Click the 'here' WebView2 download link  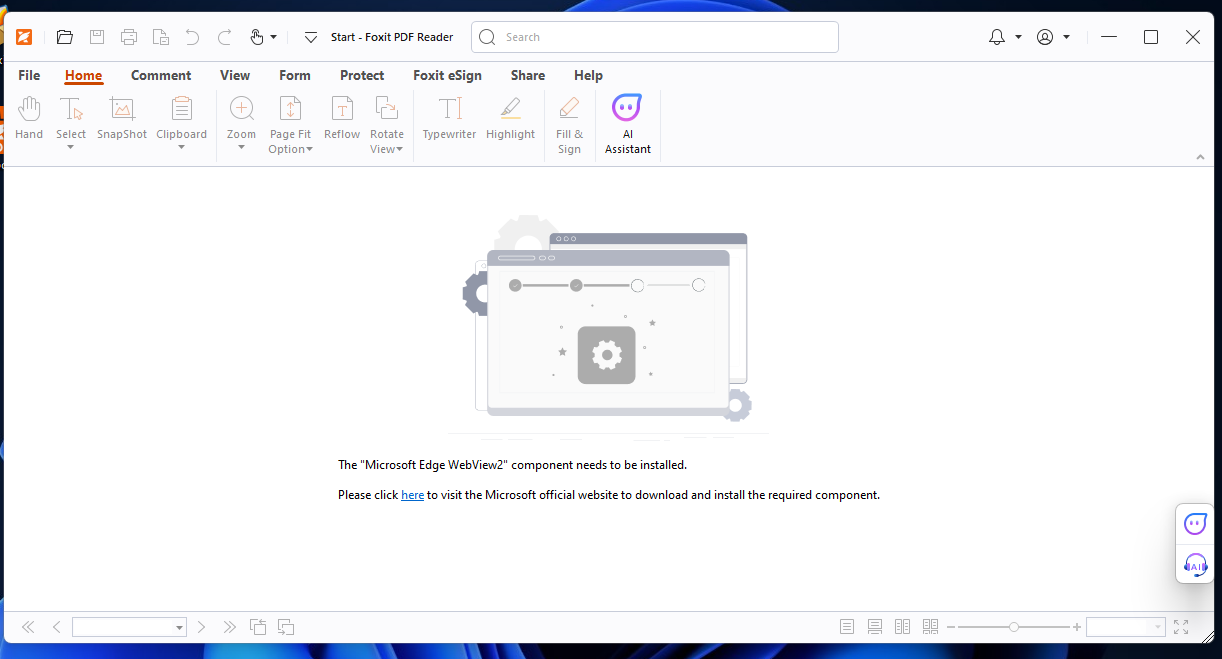point(412,495)
